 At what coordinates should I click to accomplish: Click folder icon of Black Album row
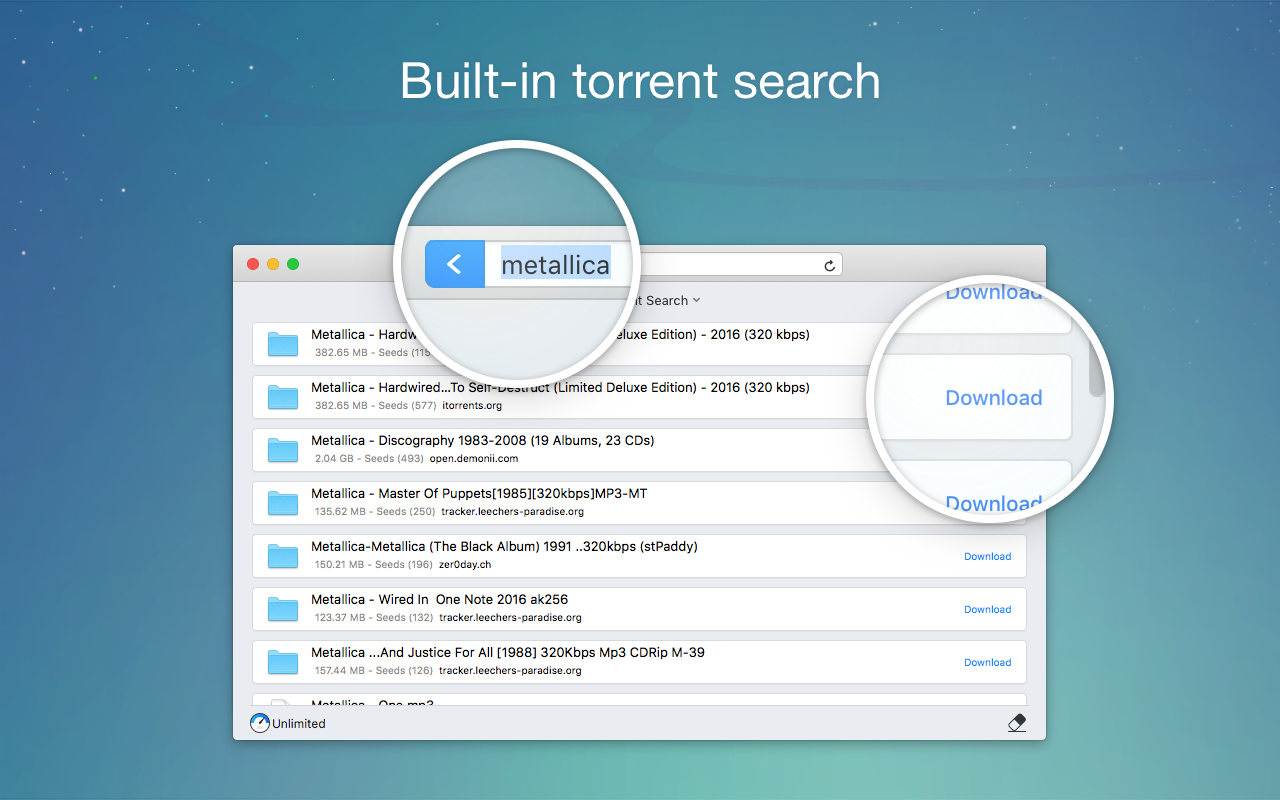pyautogui.click(x=283, y=556)
